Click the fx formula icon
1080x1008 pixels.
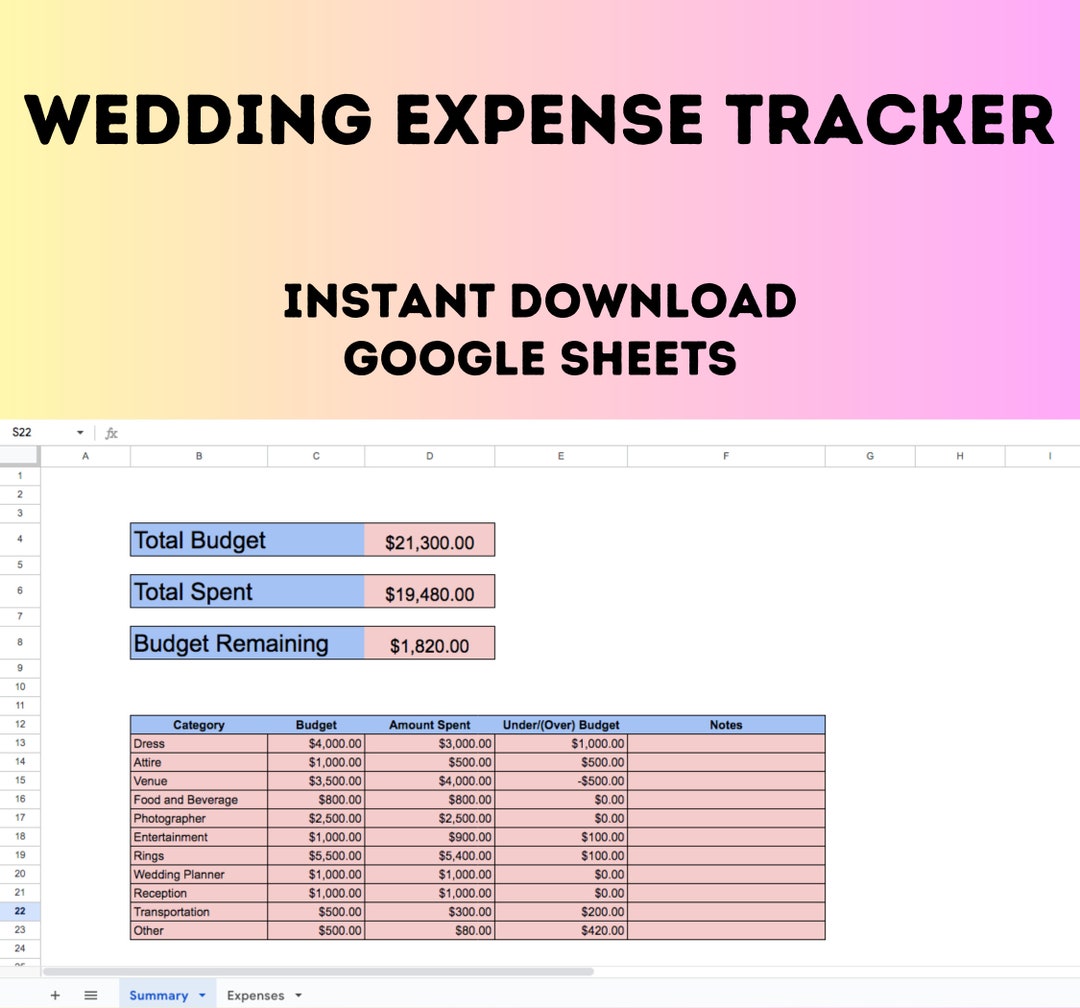click(x=111, y=432)
